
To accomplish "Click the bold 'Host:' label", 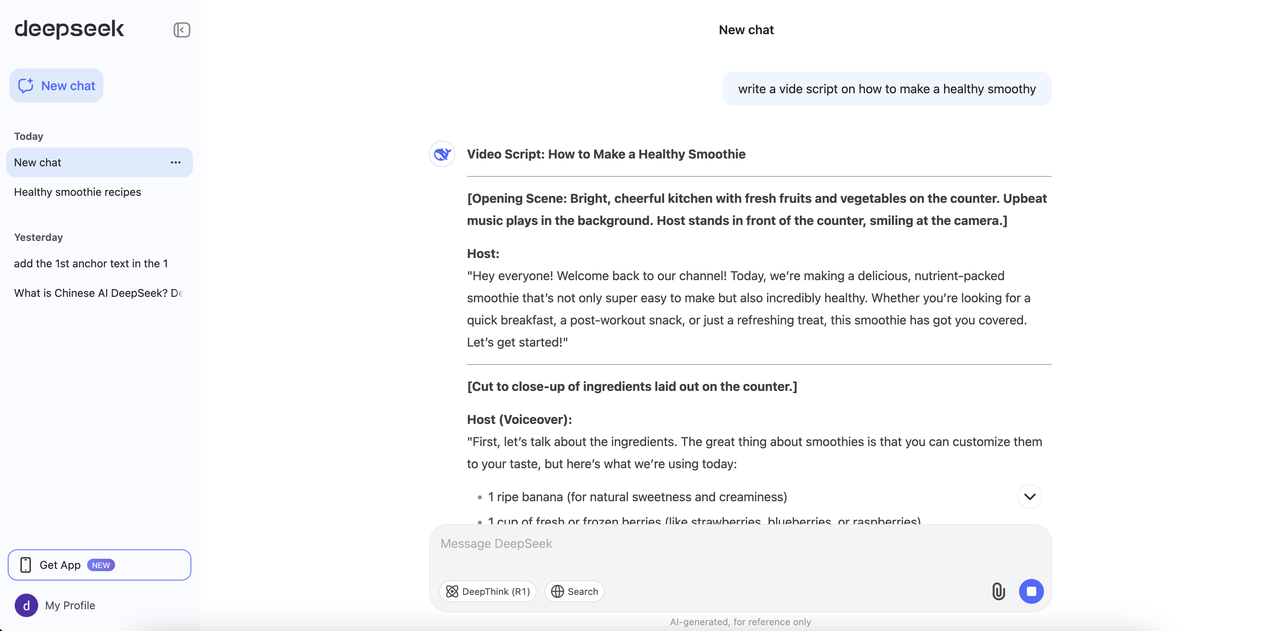I will [x=483, y=254].
